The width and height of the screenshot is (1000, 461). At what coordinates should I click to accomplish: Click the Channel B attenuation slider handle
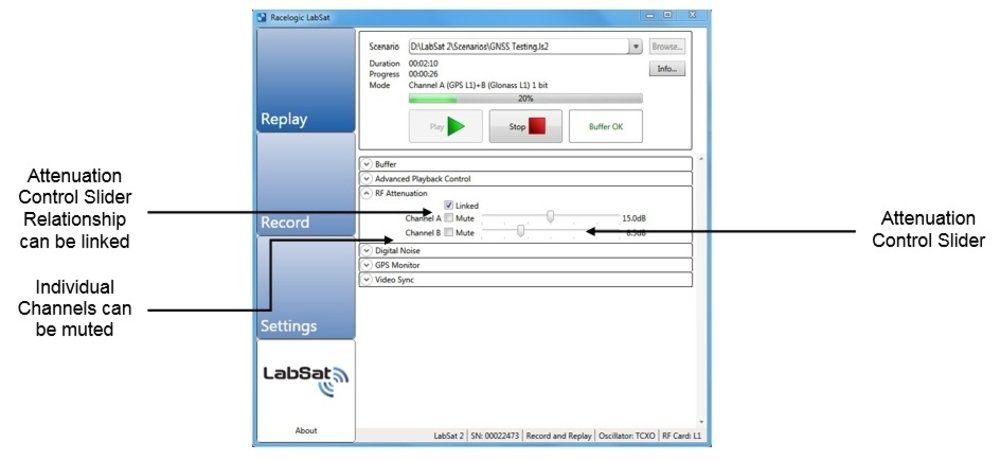pyautogui.click(x=521, y=231)
